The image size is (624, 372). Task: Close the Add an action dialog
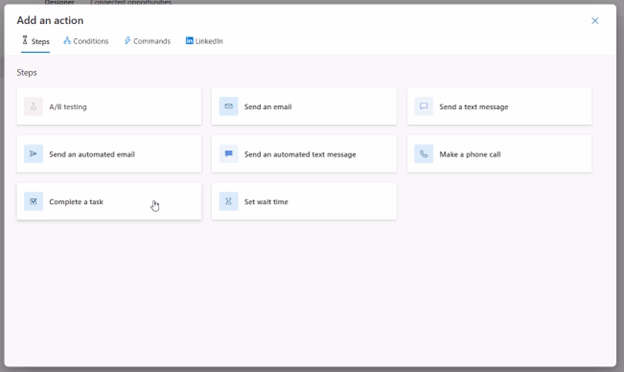(x=595, y=21)
